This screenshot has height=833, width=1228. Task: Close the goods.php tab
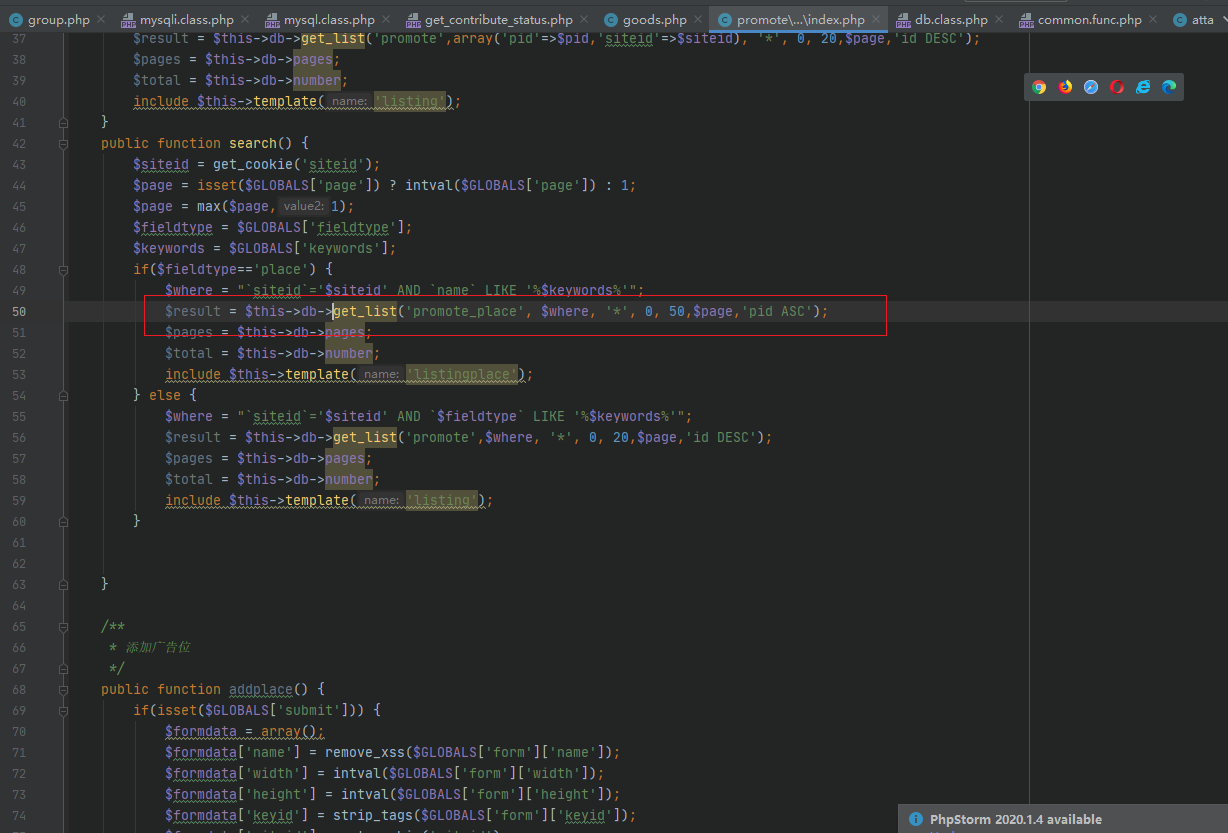(698, 20)
